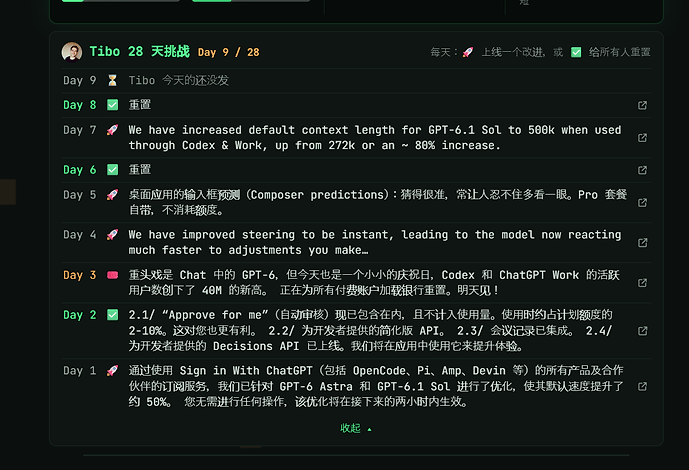Select the Day 8 label

click(x=80, y=105)
